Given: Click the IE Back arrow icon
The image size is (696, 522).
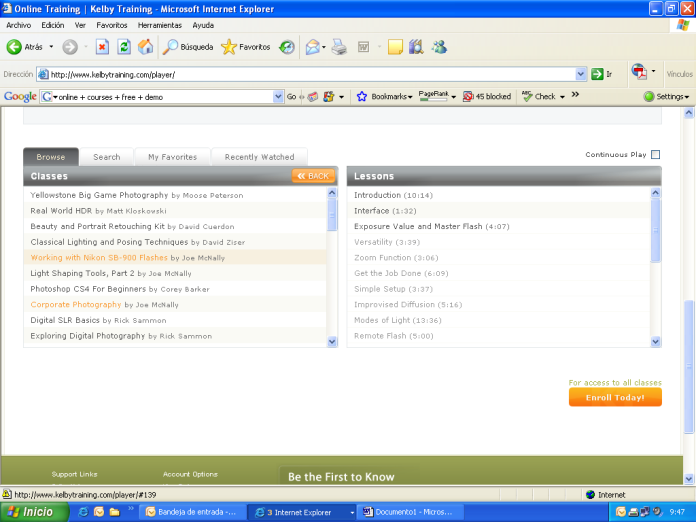Looking at the screenshot, I should 14,47.
